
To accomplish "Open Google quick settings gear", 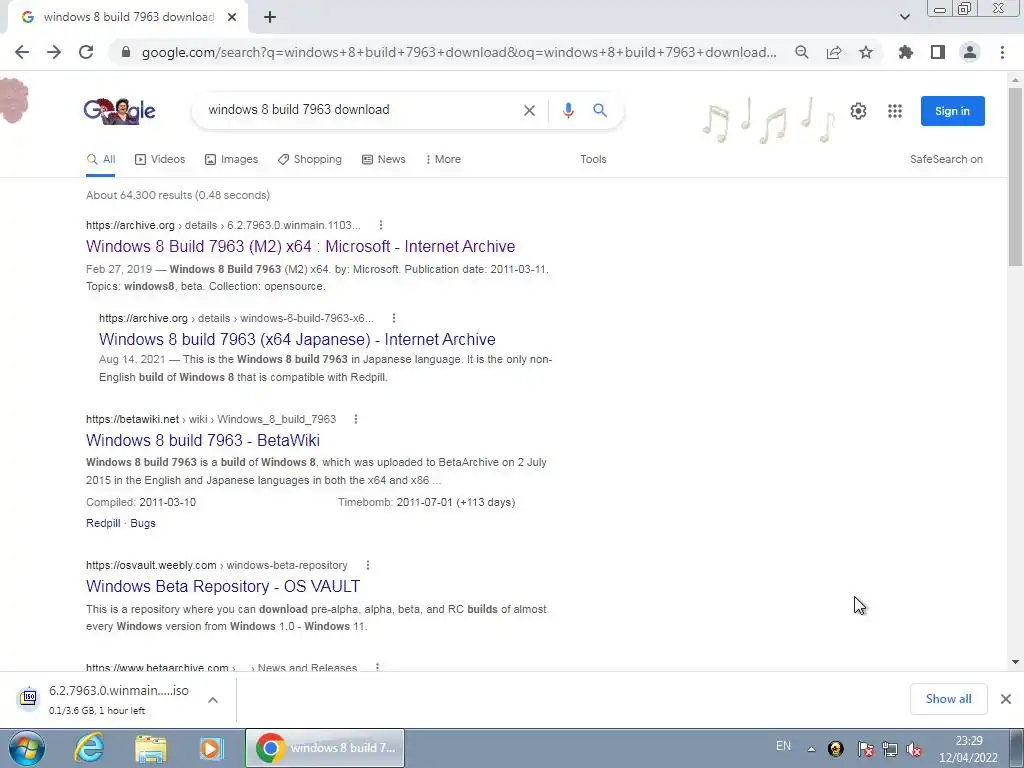I will click(x=858, y=111).
